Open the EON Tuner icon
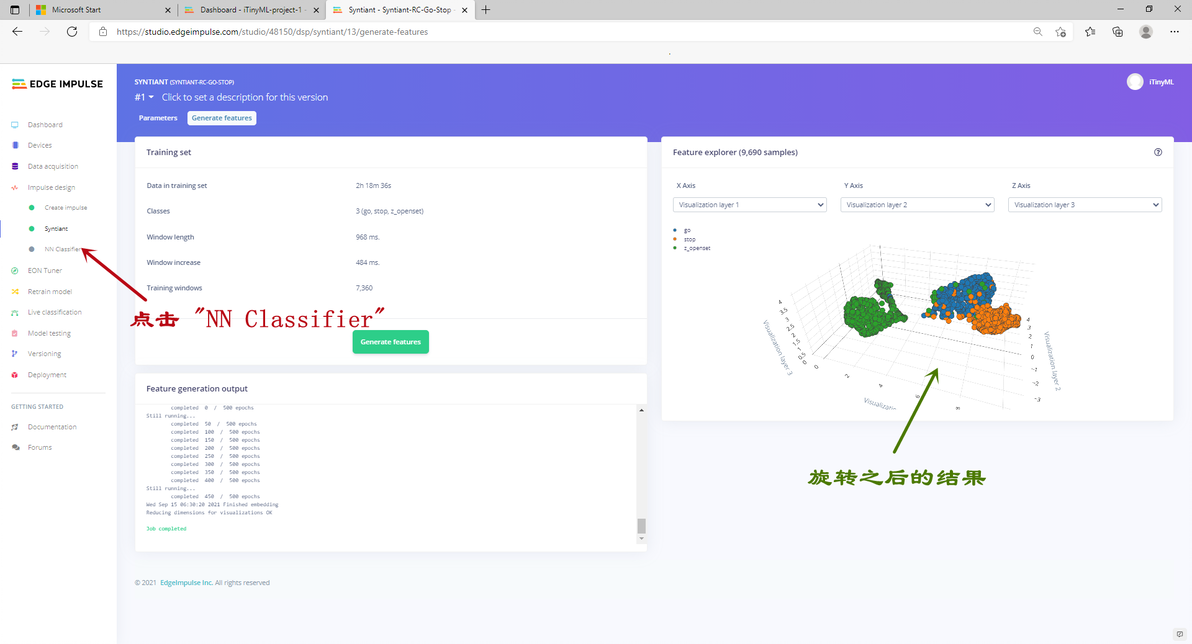Image resolution: width=1192 pixels, height=644 pixels. [x=15, y=271]
